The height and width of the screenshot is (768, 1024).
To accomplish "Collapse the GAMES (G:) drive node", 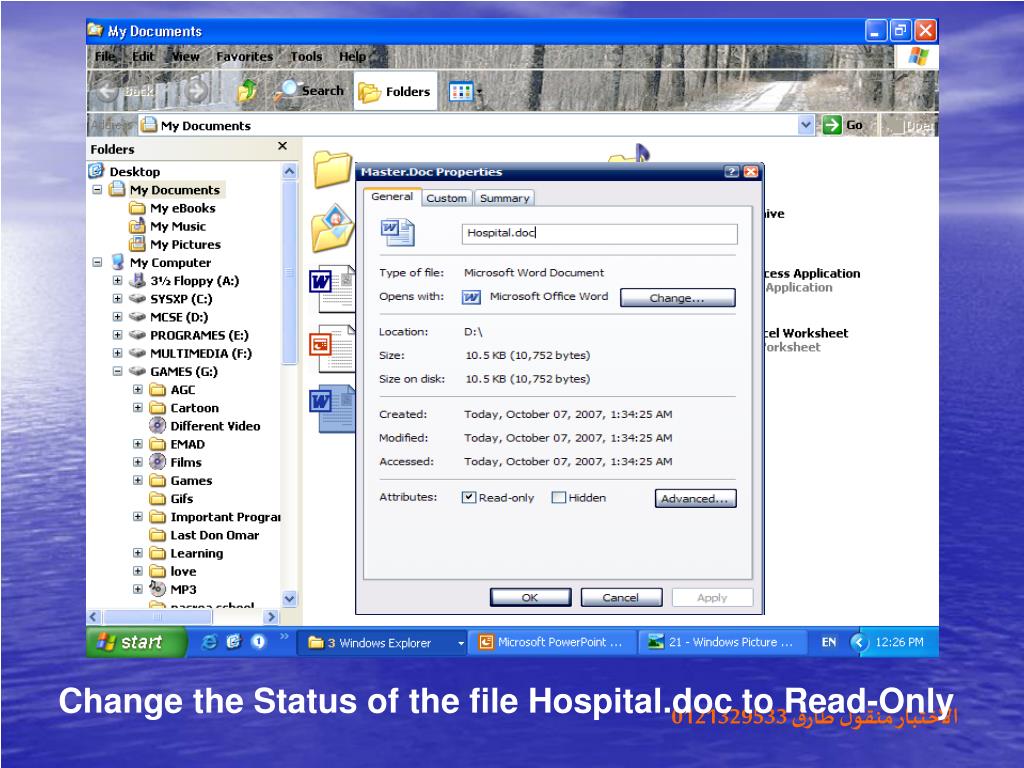I will pos(118,372).
